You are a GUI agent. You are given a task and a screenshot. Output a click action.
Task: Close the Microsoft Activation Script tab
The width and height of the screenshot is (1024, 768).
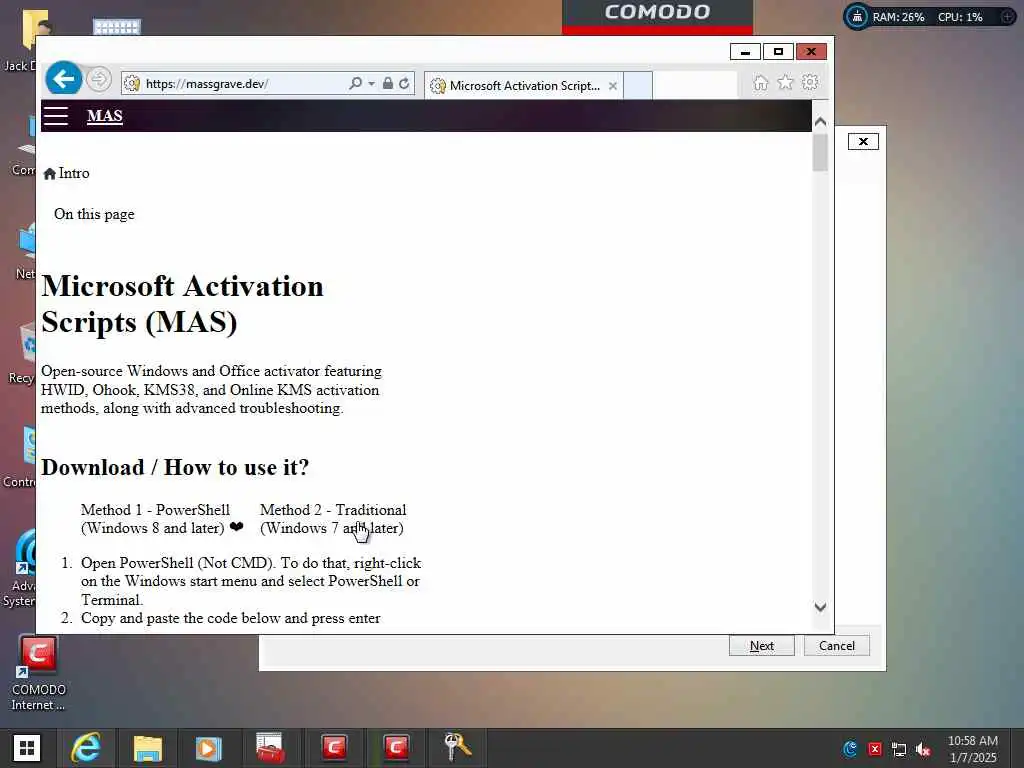click(x=613, y=86)
